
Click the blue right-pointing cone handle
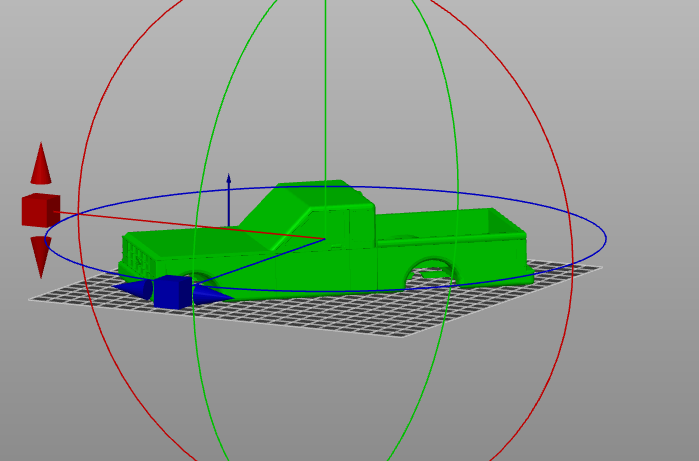click(x=212, y=293)
